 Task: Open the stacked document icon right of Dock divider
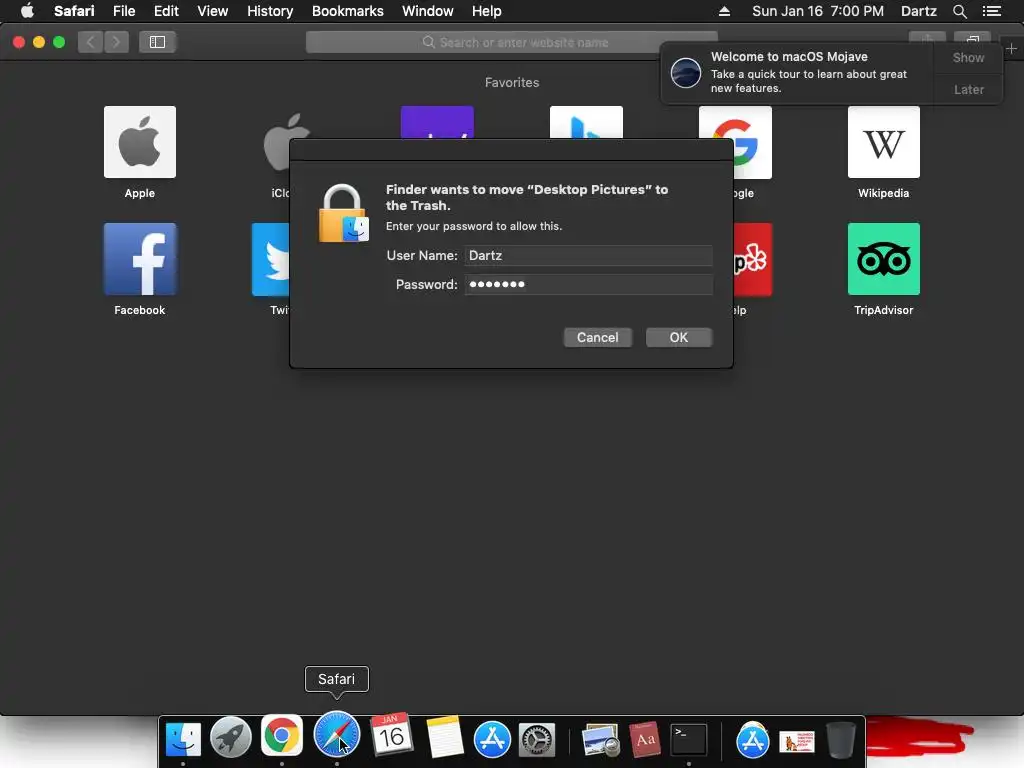(x=797, y=742)
